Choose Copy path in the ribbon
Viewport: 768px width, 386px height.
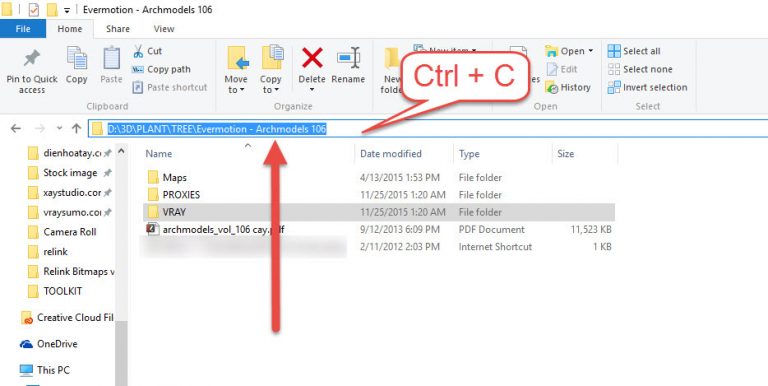[161, 70]
